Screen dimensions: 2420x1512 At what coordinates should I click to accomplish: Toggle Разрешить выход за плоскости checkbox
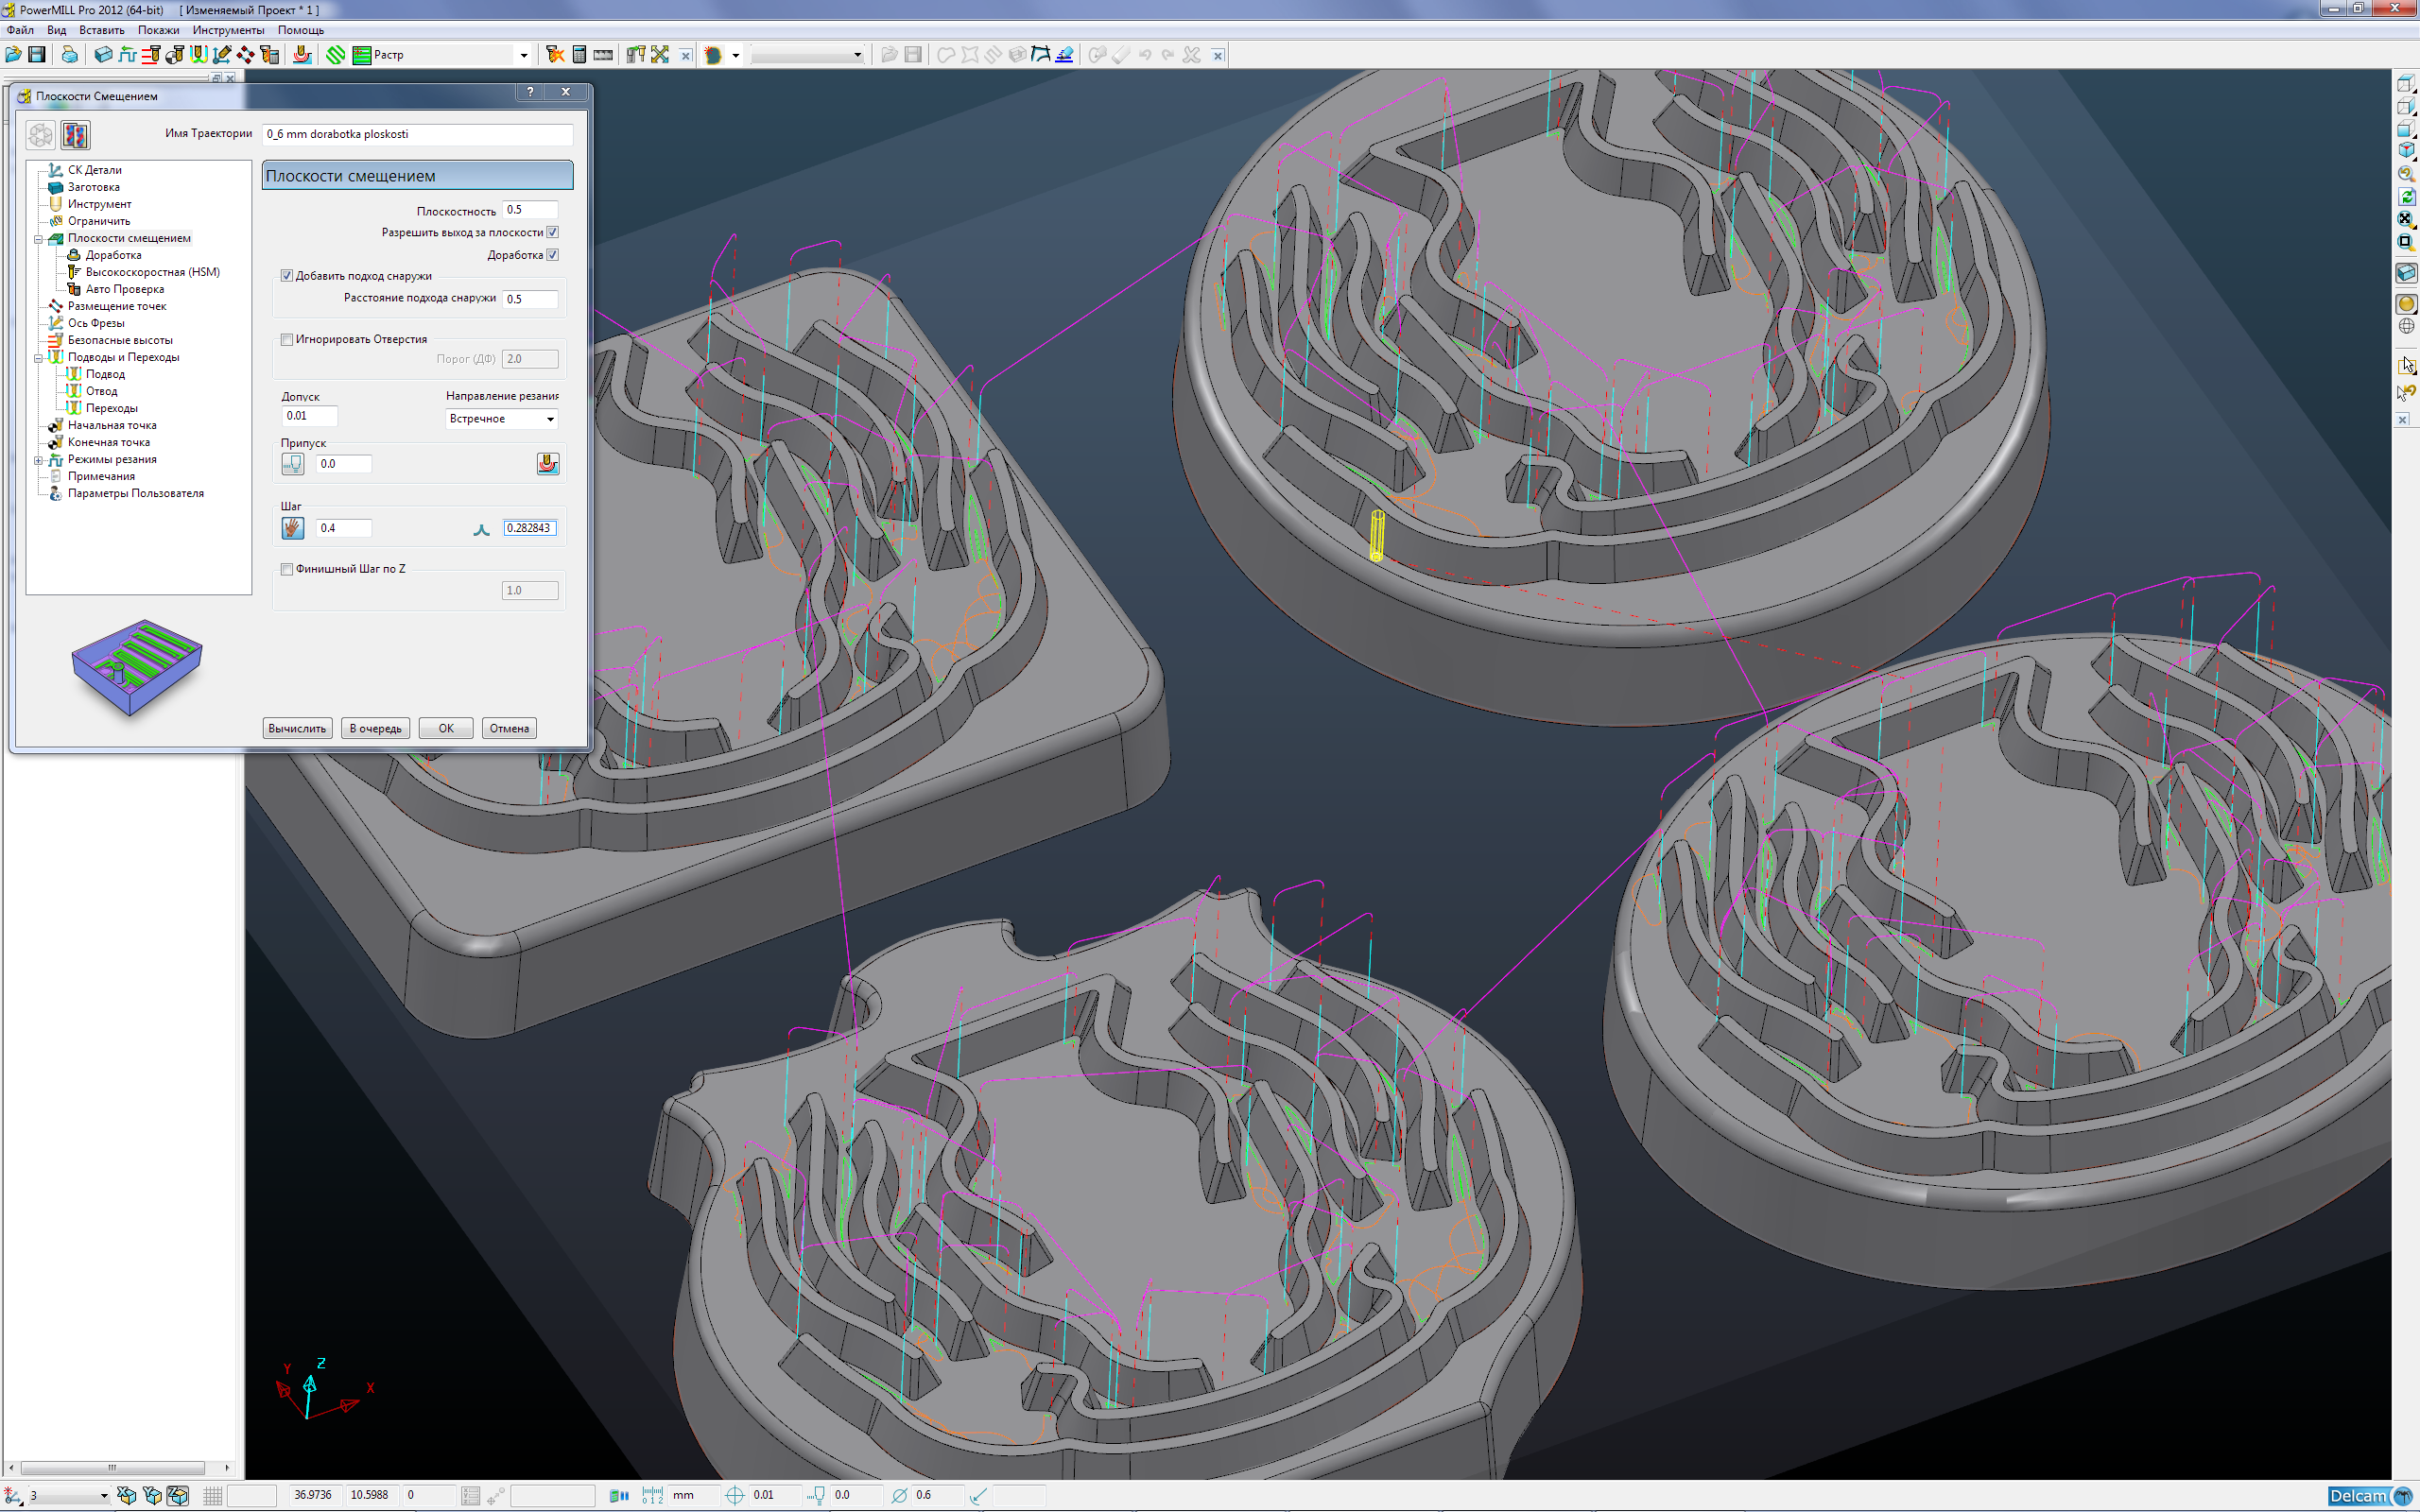[x=552, y=232]
